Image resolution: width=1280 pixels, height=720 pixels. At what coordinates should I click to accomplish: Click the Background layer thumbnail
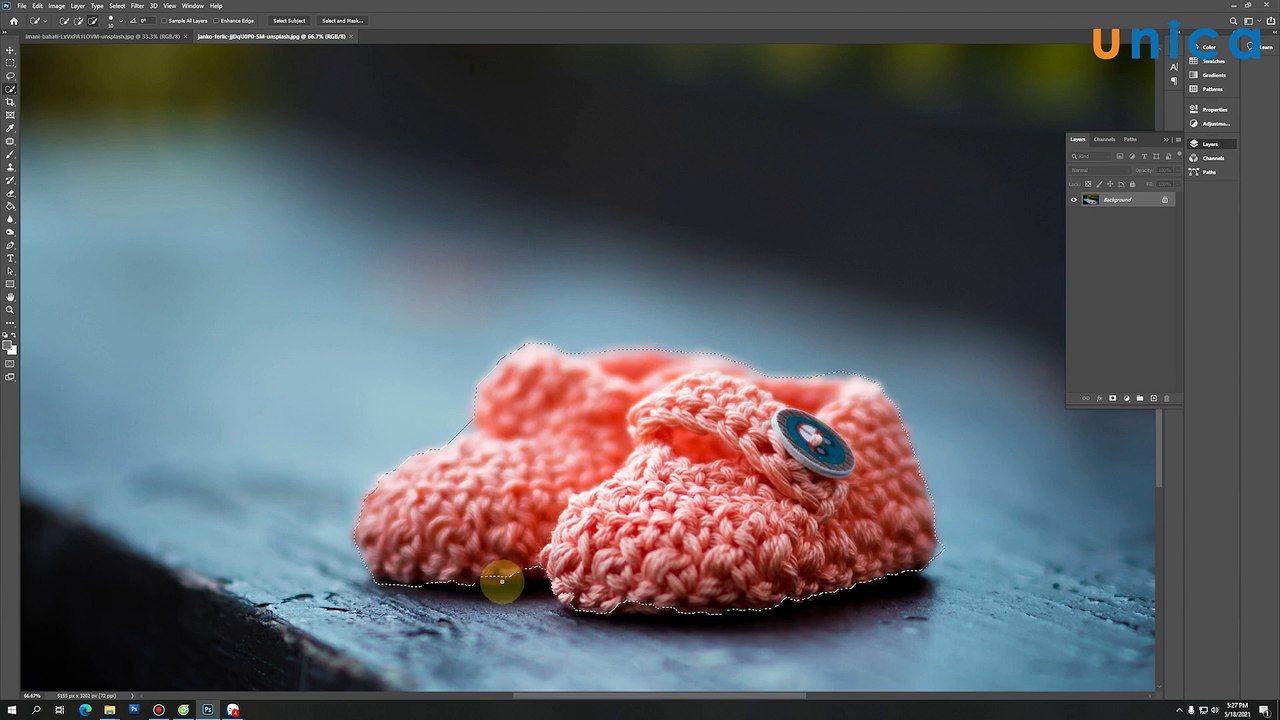point(1090,200)
